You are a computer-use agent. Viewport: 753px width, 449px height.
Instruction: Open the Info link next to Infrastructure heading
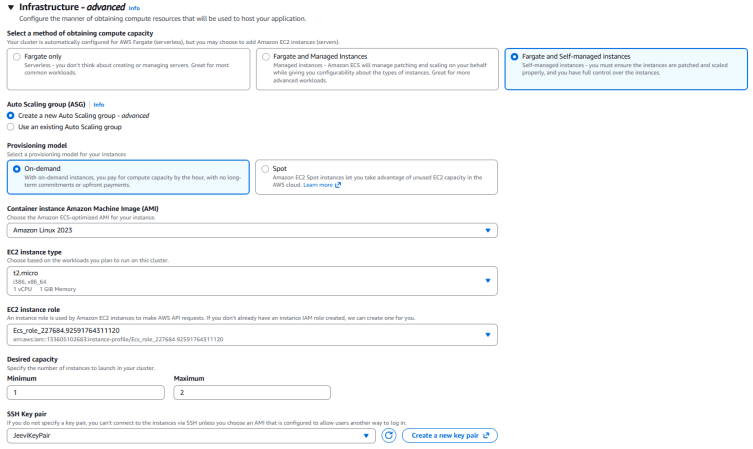click(x=134, y=8)
